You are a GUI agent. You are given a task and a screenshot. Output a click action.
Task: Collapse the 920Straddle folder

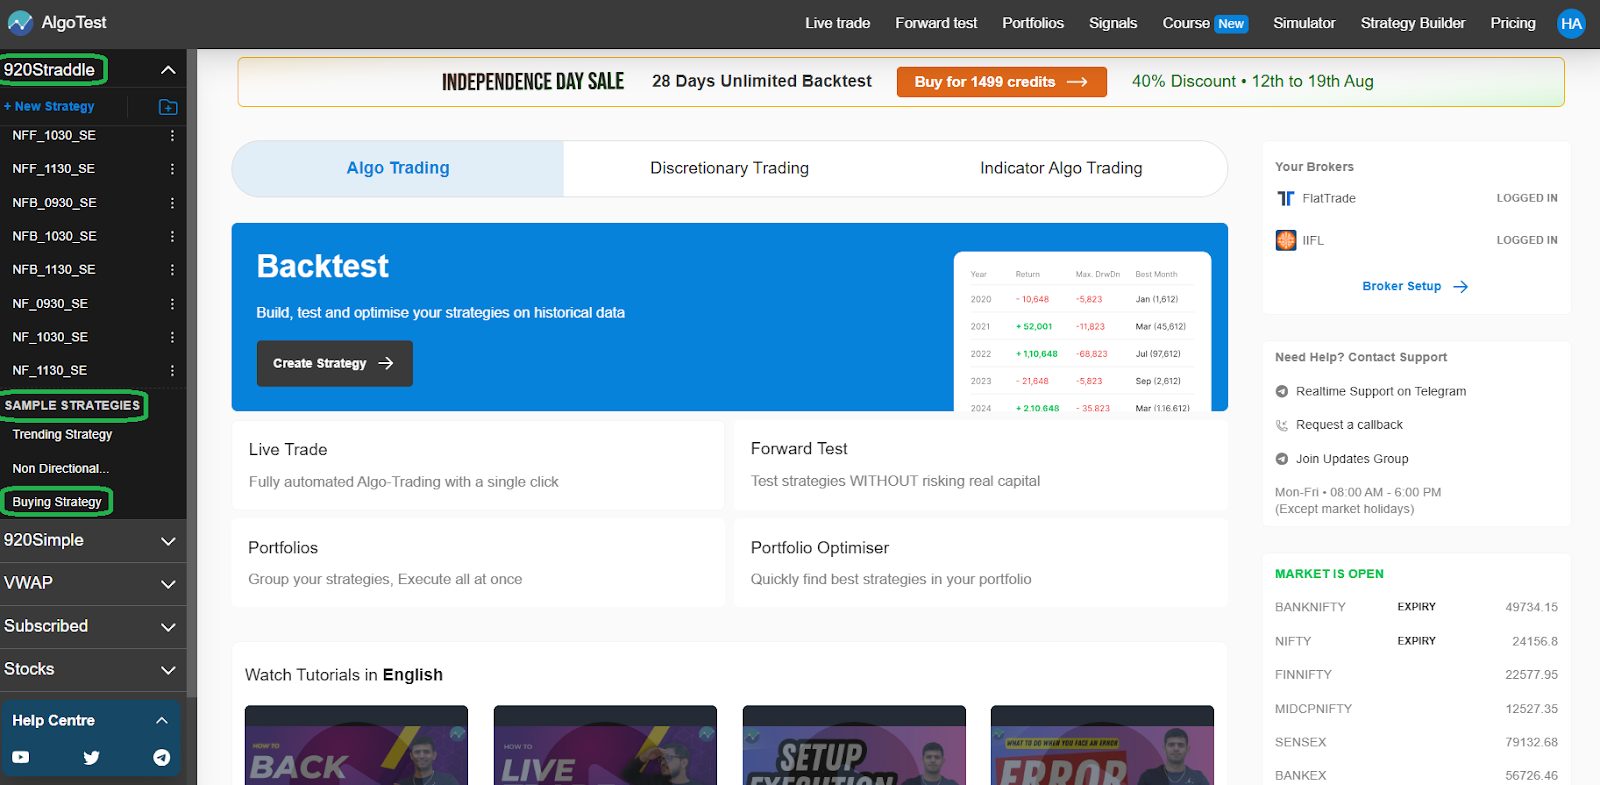(168, 70)
